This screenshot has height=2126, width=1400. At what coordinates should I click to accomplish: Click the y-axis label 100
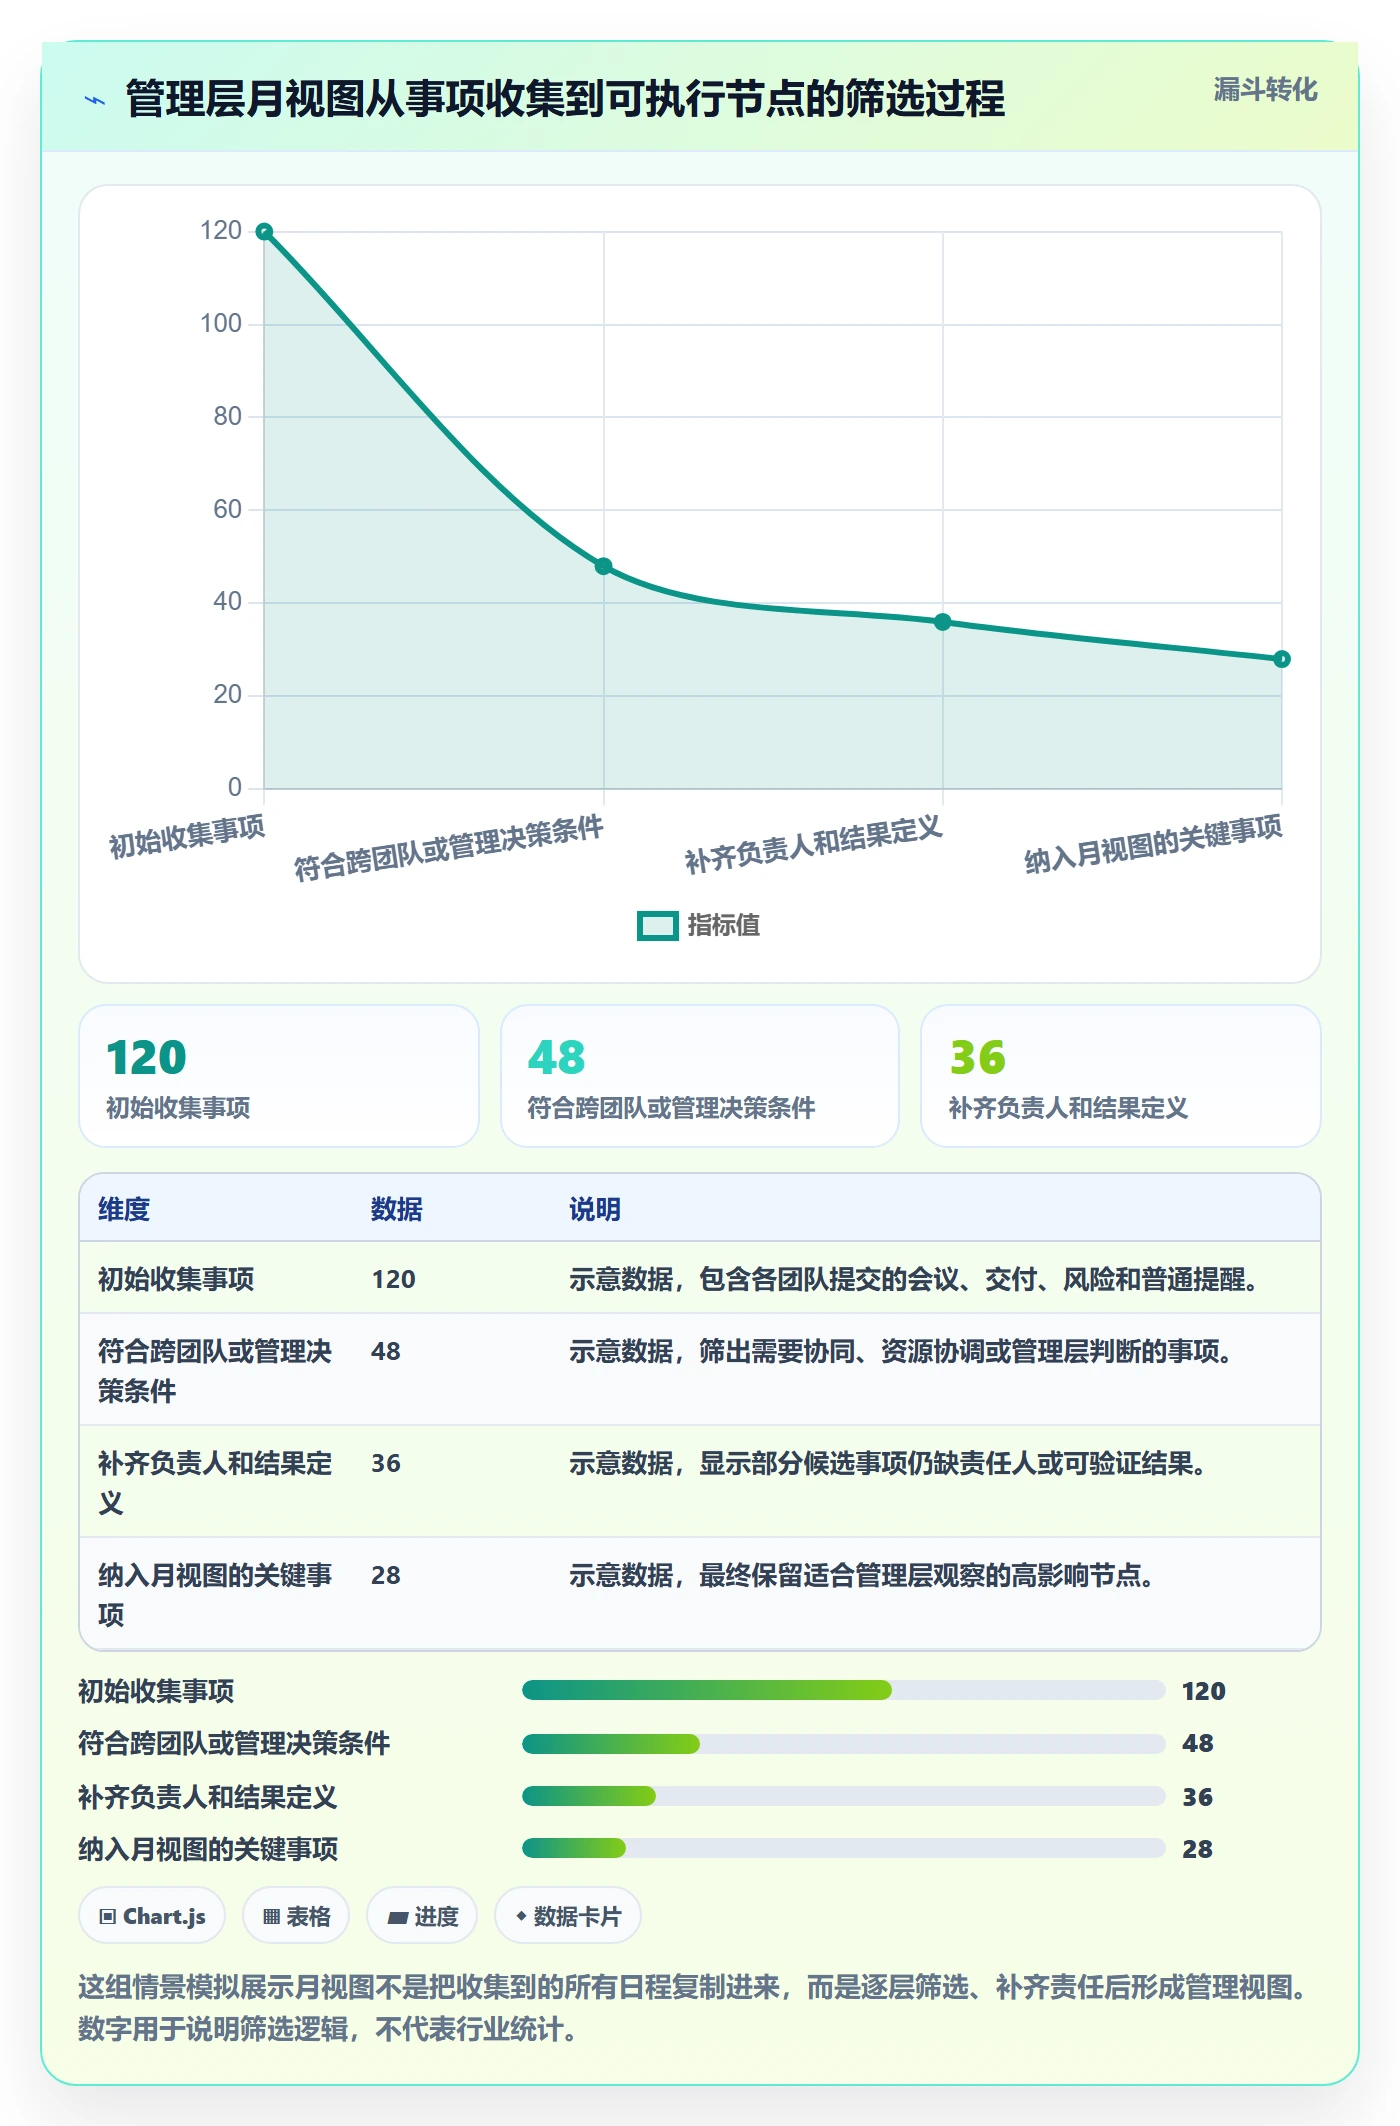(221, 323)
